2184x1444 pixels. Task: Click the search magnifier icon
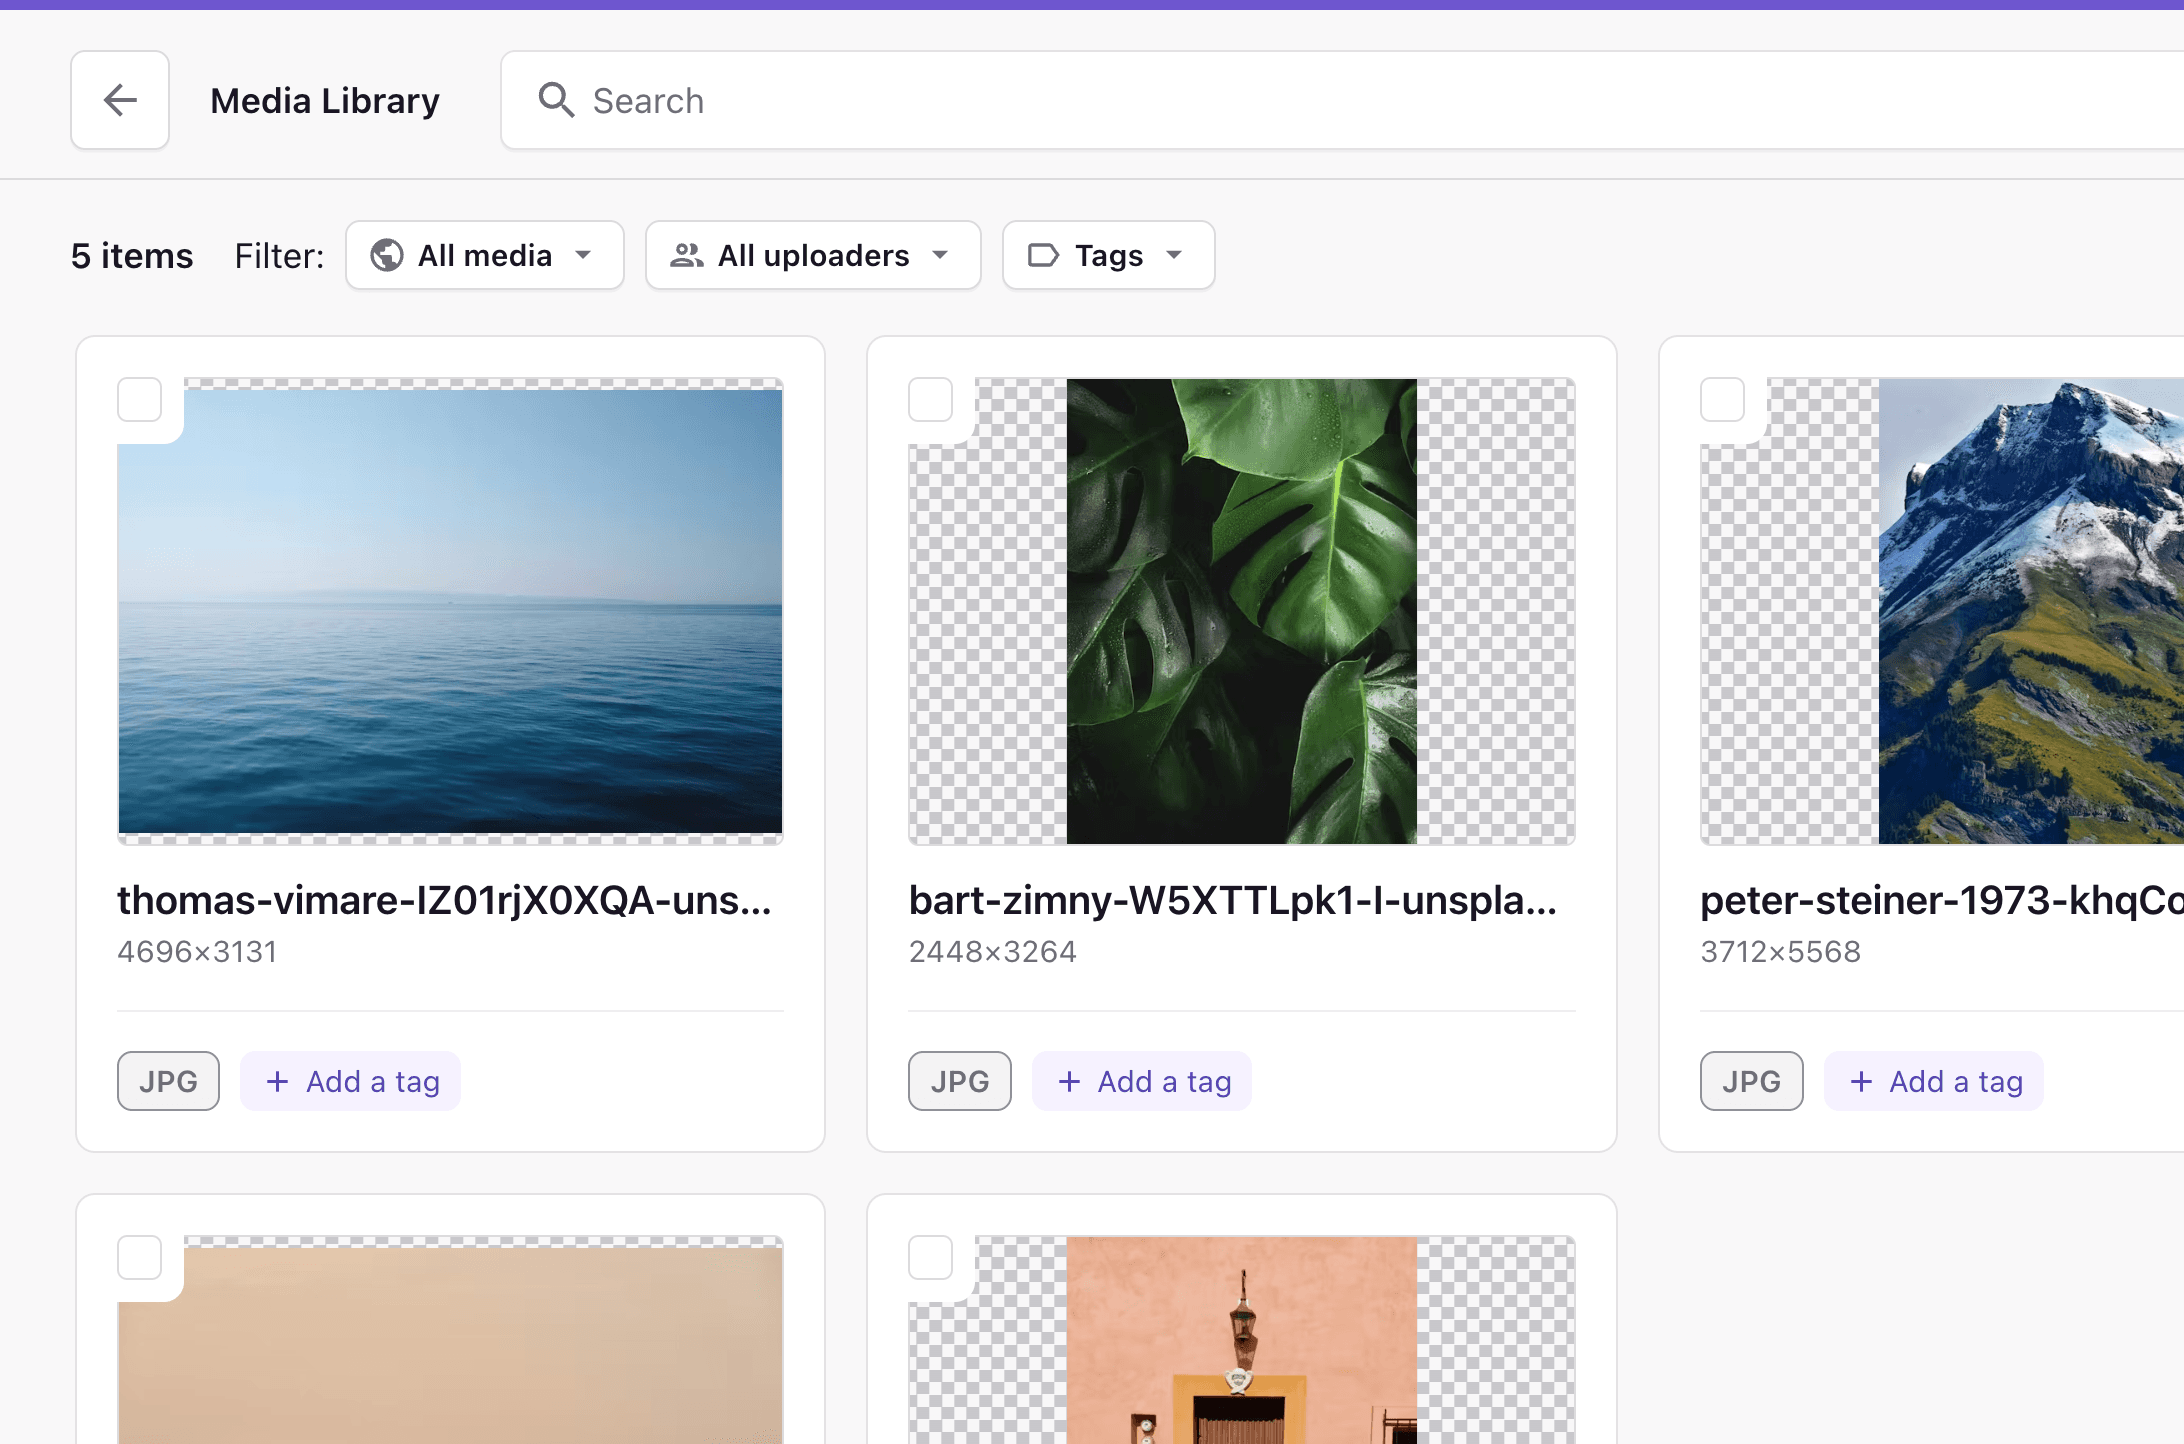point(557,100)
